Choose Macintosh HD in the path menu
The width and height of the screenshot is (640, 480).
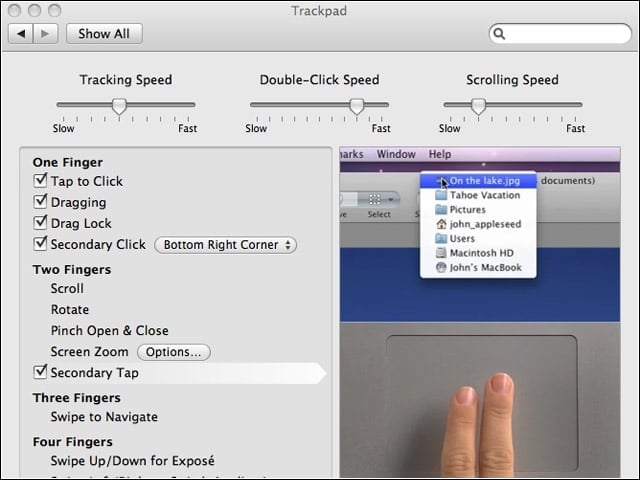[x=478, y=253]
